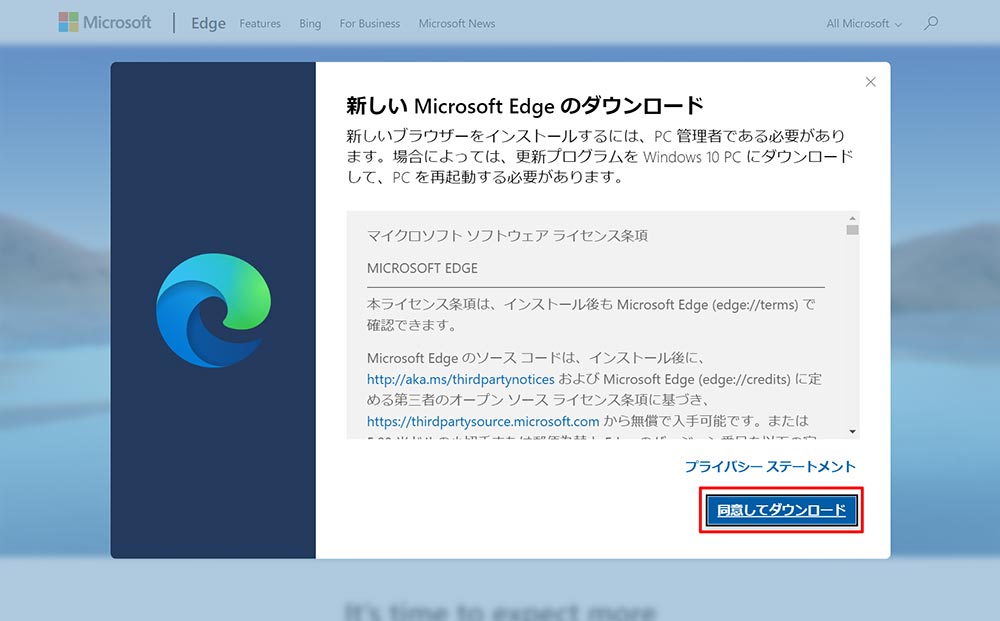This screenshot has width=1000, height=621.
Task: Open the Features menu item
Action: point(260,24)
